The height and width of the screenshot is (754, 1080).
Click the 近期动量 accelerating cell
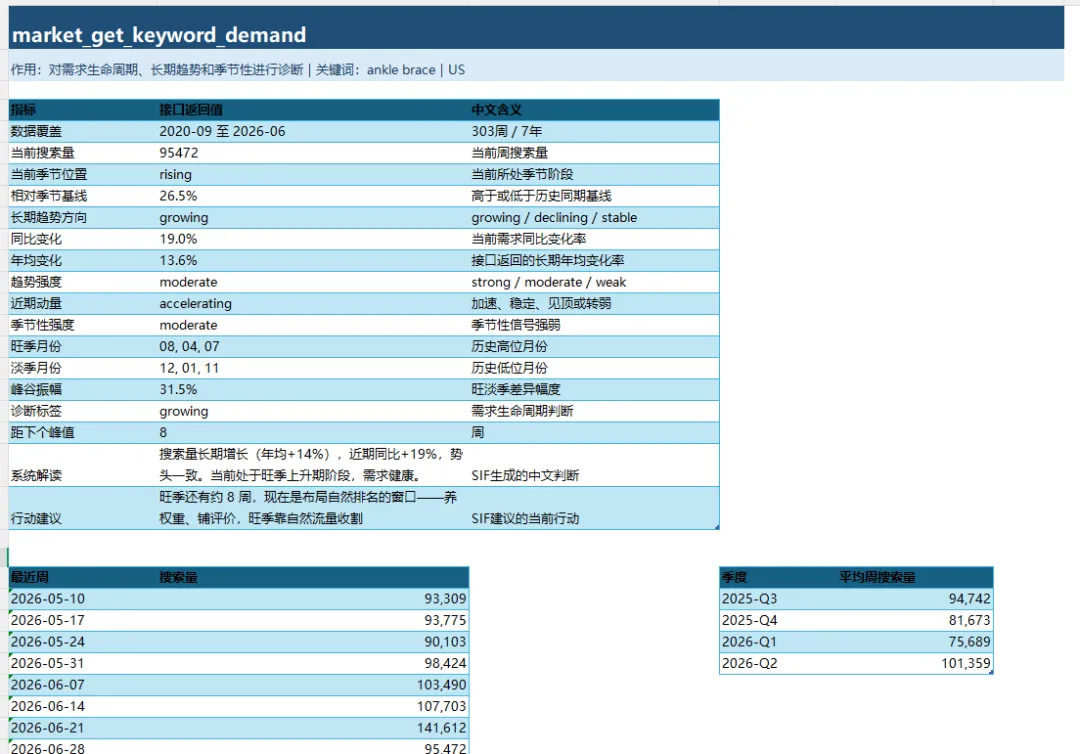[313, 304]
